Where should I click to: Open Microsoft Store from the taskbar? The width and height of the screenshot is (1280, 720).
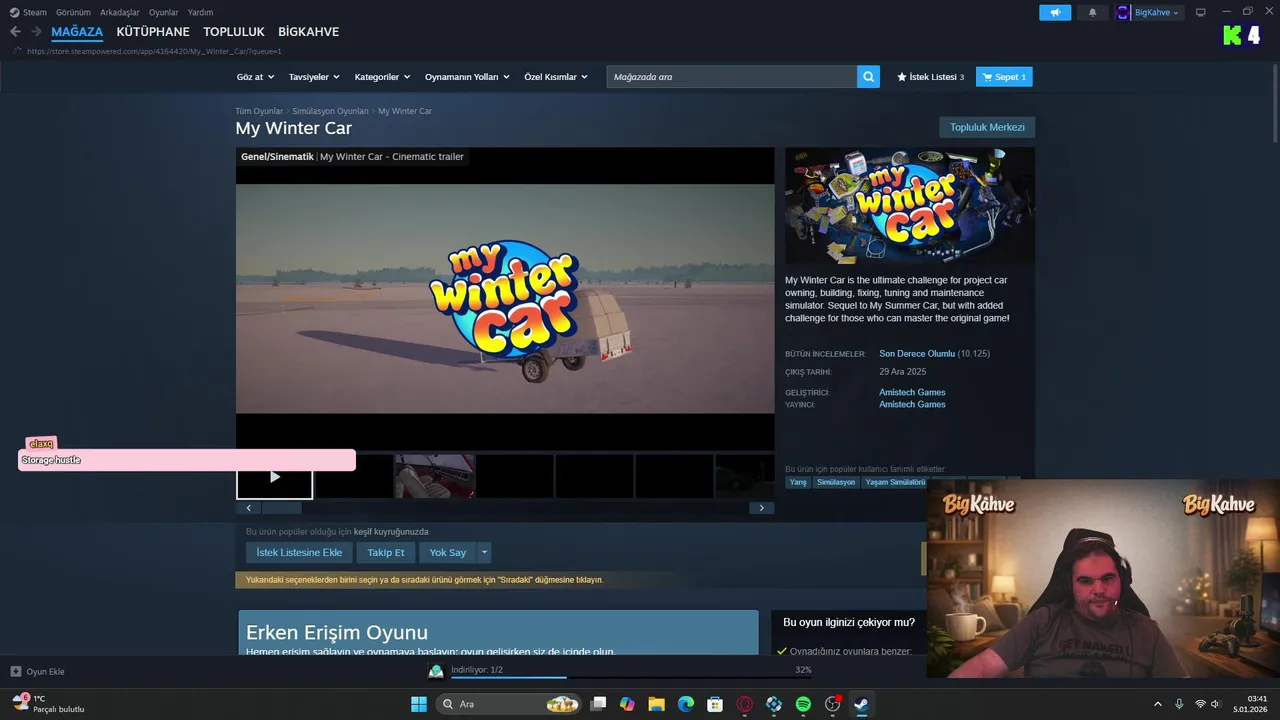715,704
